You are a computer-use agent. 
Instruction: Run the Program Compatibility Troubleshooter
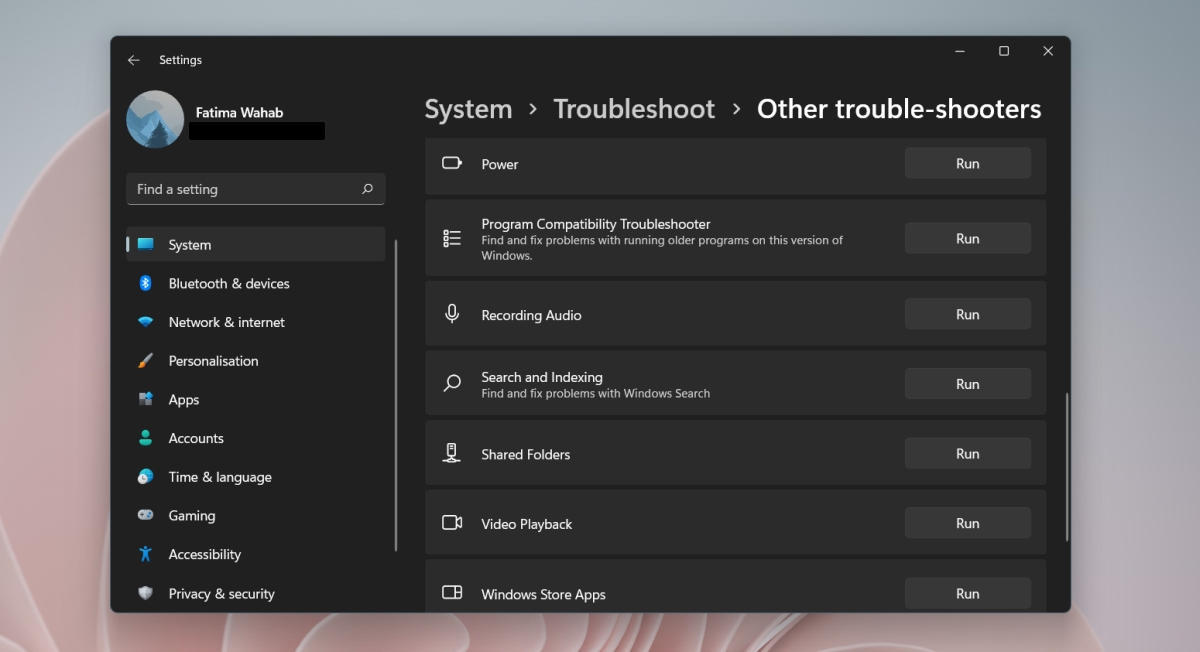point(967,238)
